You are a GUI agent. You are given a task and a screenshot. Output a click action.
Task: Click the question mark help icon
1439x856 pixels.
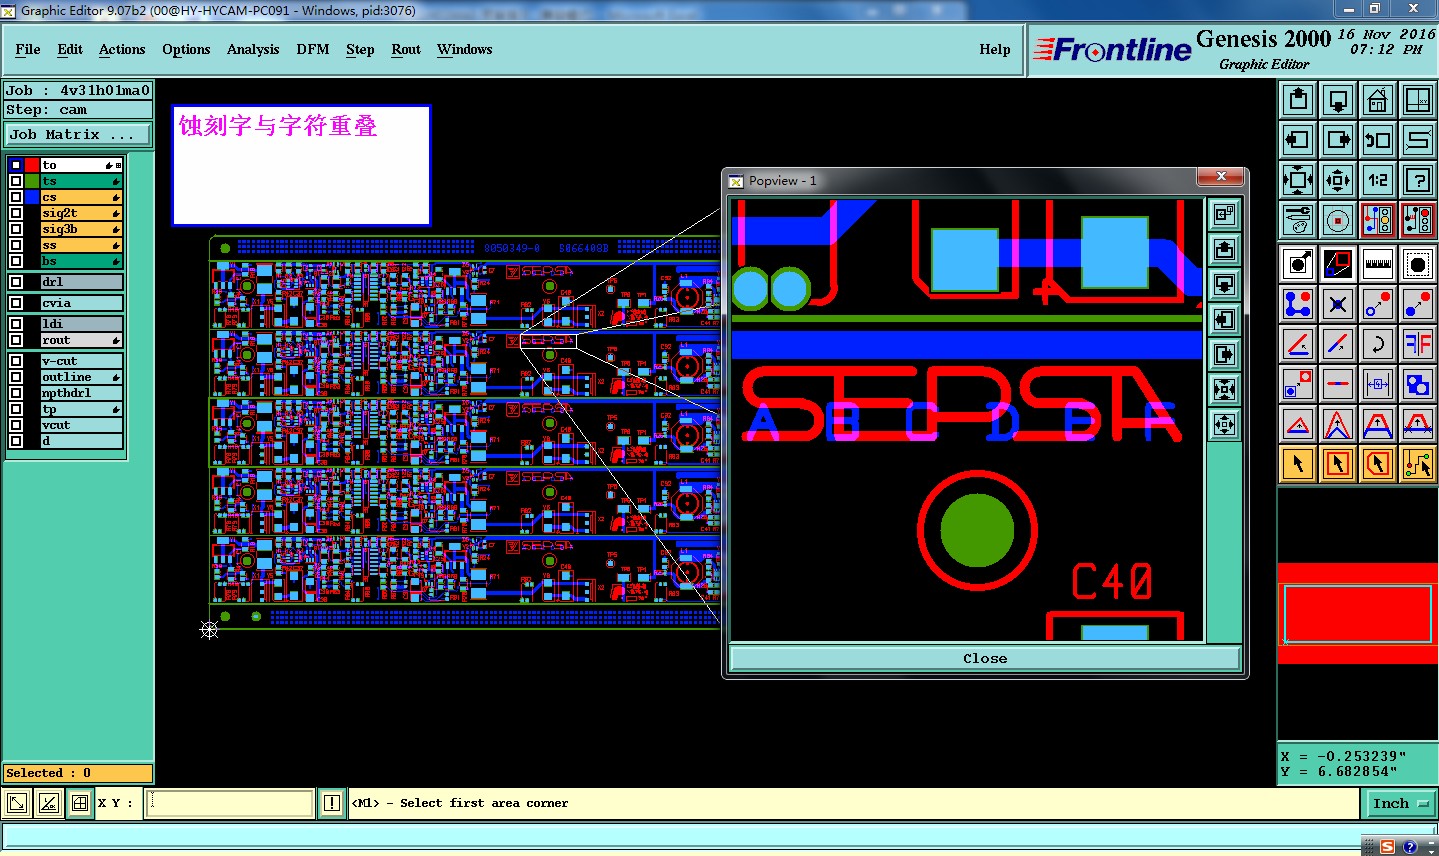(1418, 180)
